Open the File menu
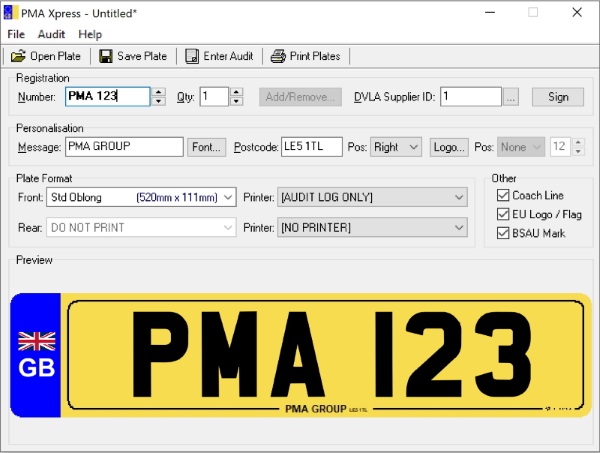 click(x=16, y=34)
